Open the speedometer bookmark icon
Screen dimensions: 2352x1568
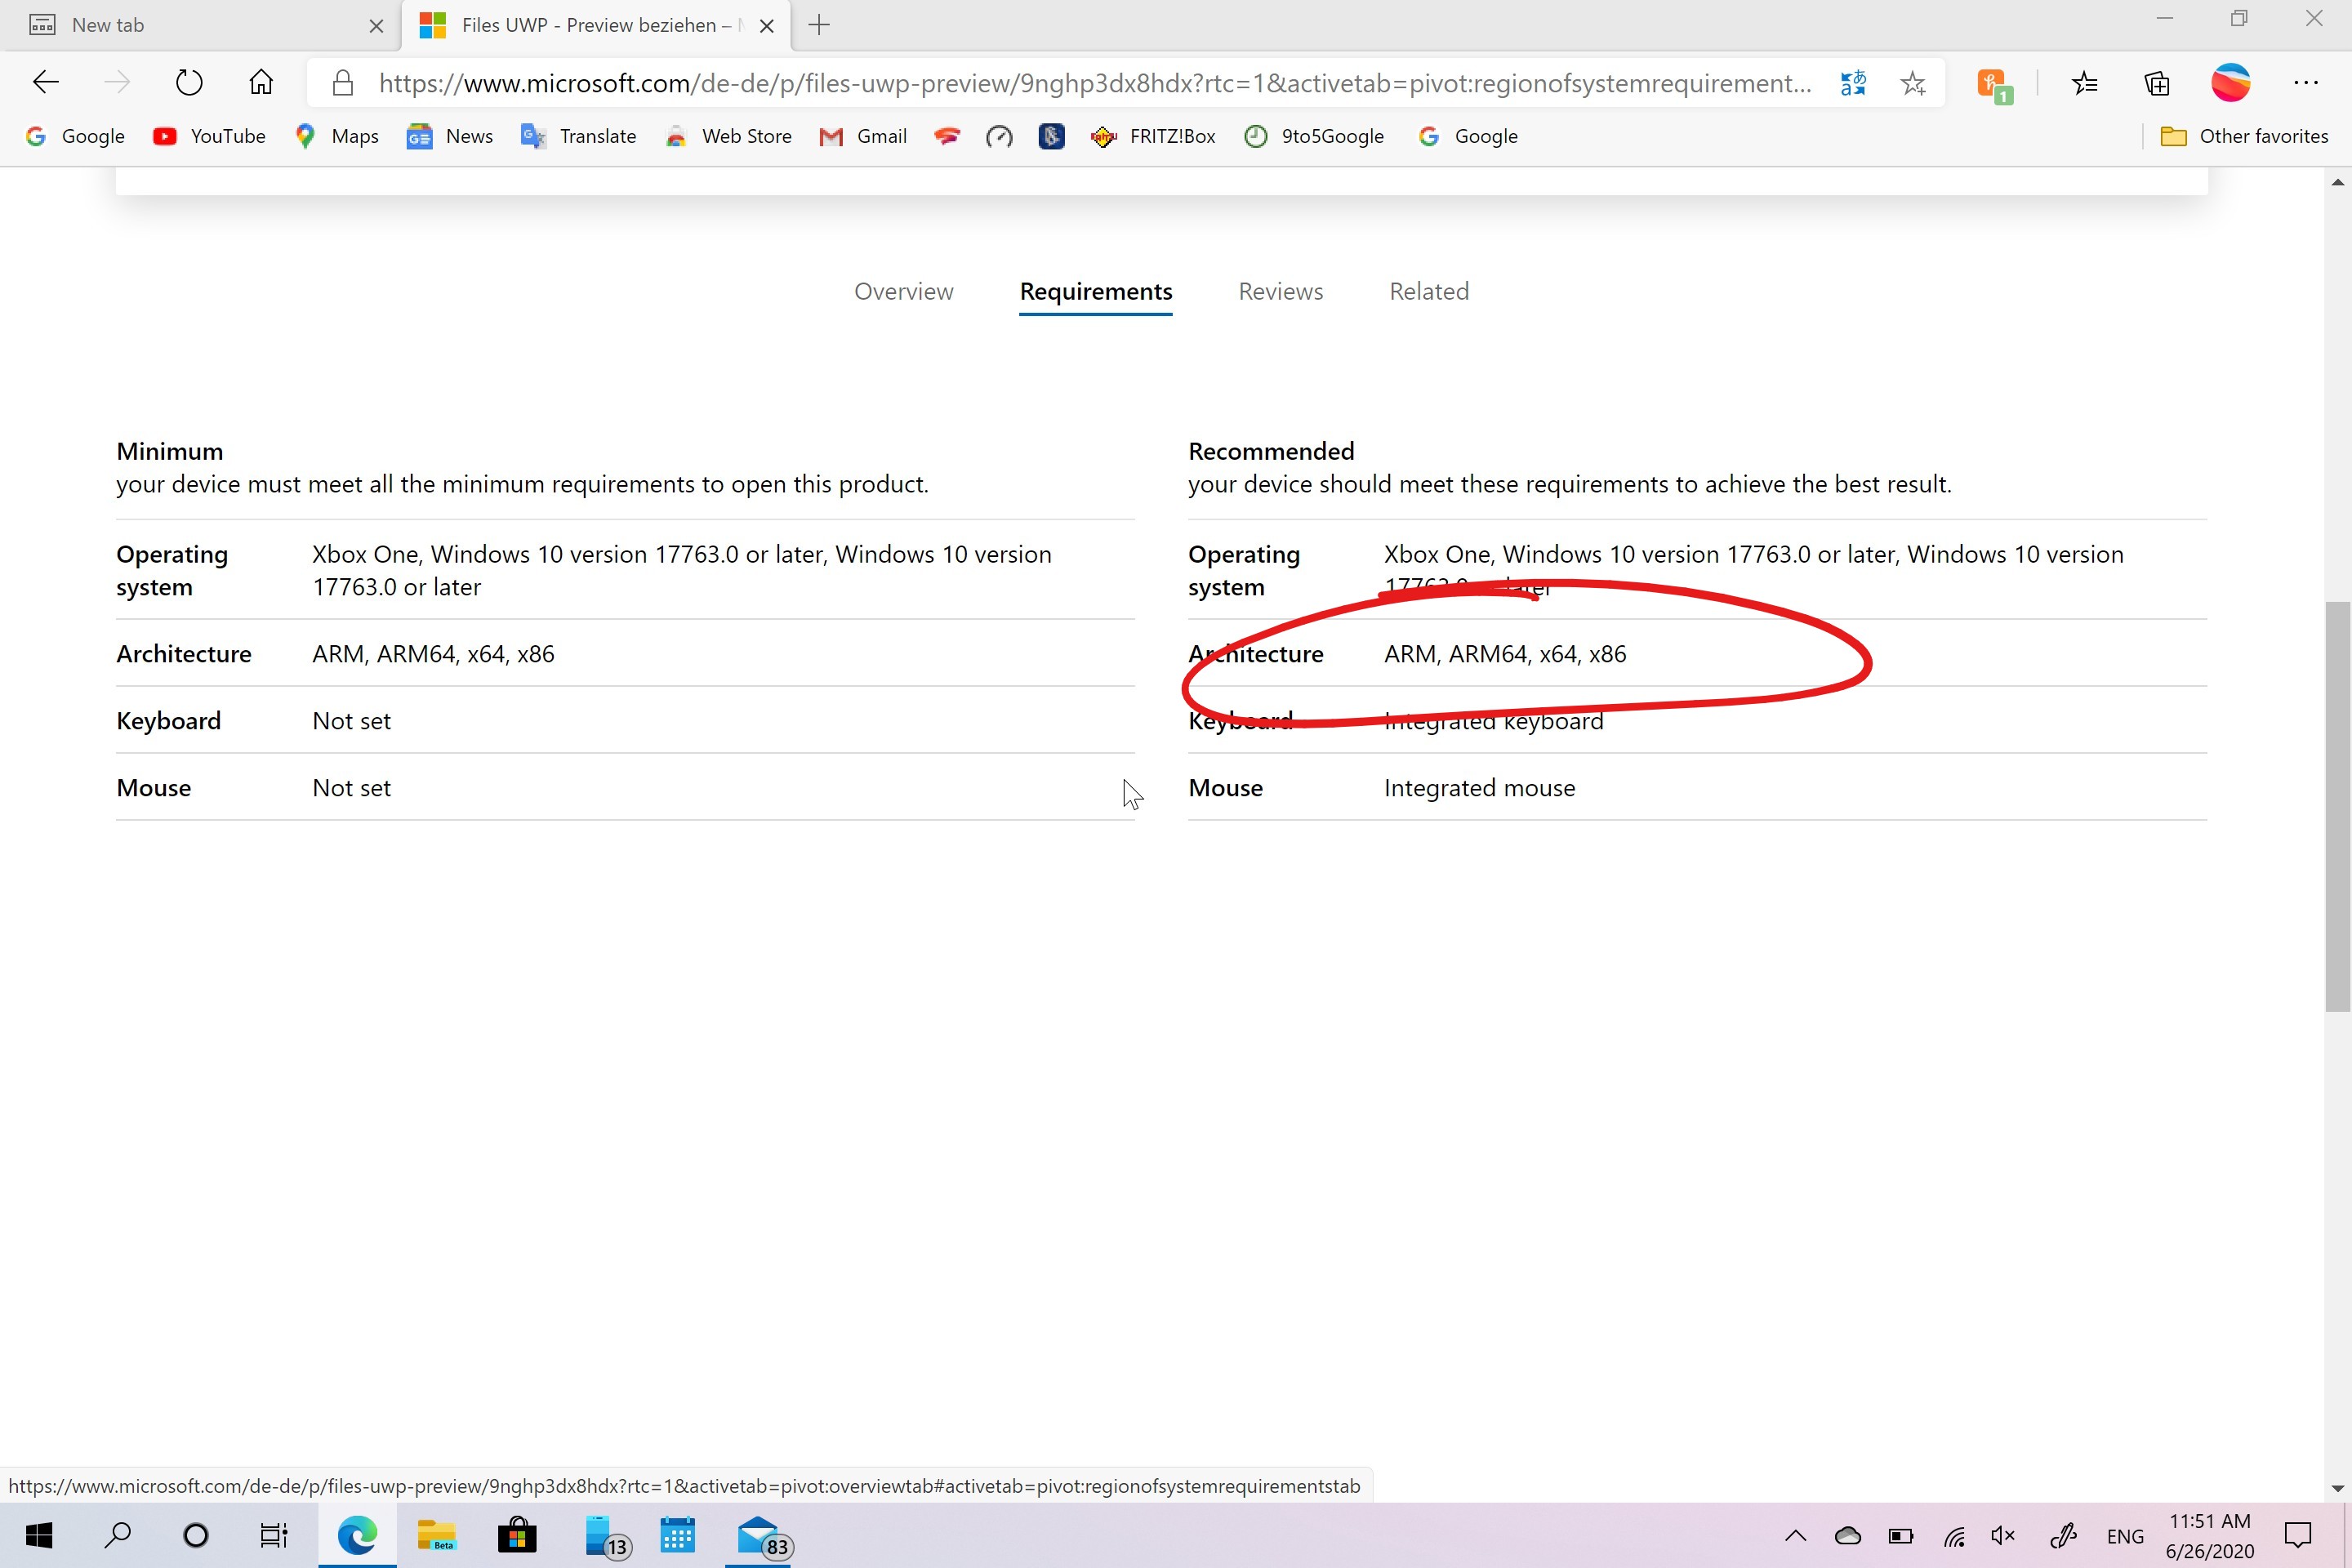[x=999, y=136]
